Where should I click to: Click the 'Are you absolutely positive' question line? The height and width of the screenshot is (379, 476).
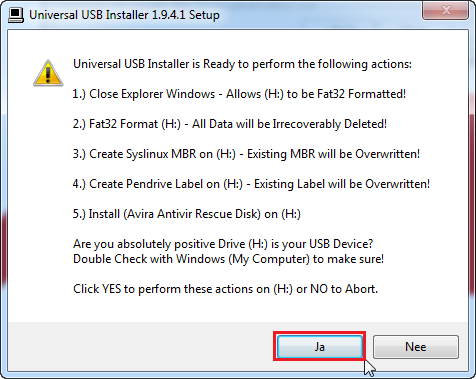point(223,244)
